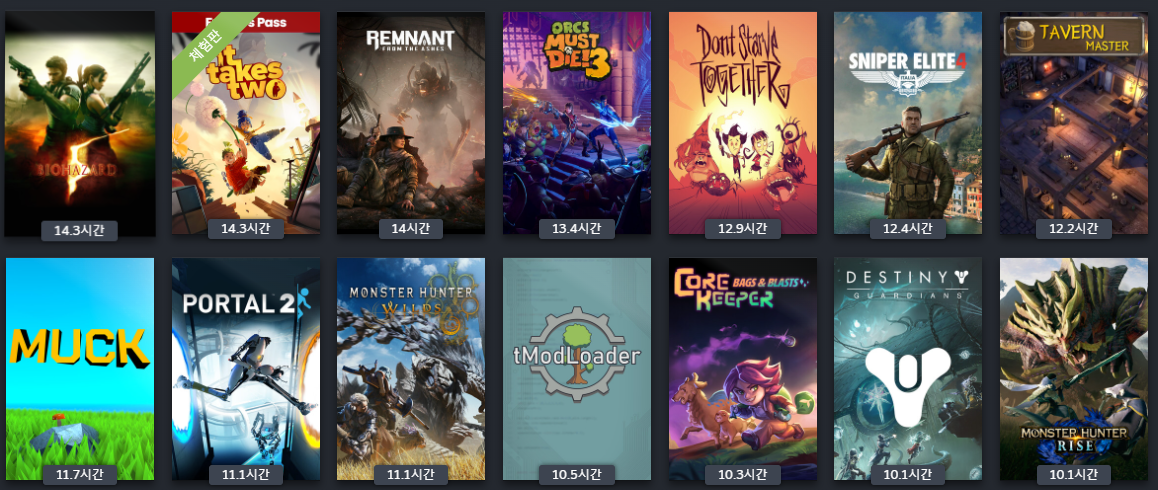Click the Tavern Master beer mug logo
1158x490 pixels.
click(1021, 37)
